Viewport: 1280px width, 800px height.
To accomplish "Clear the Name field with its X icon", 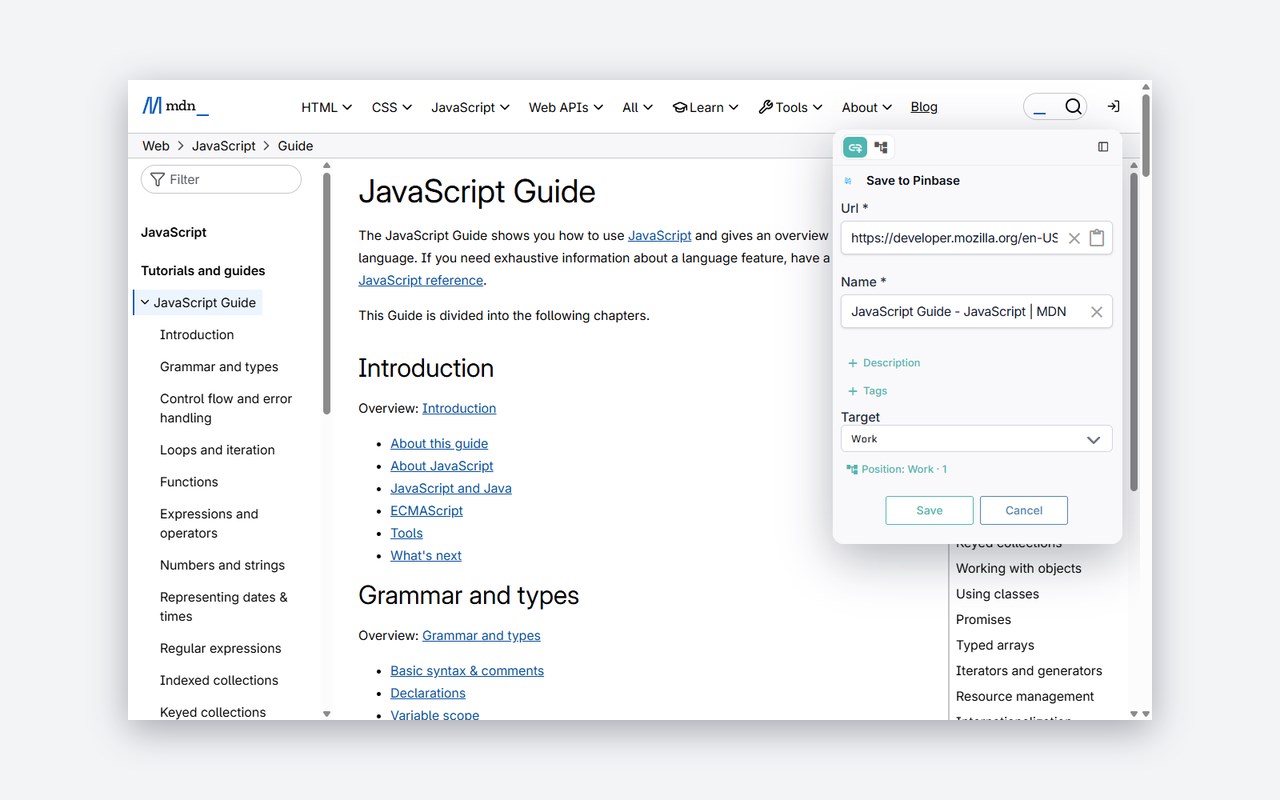I will (x=1097, y=312).
